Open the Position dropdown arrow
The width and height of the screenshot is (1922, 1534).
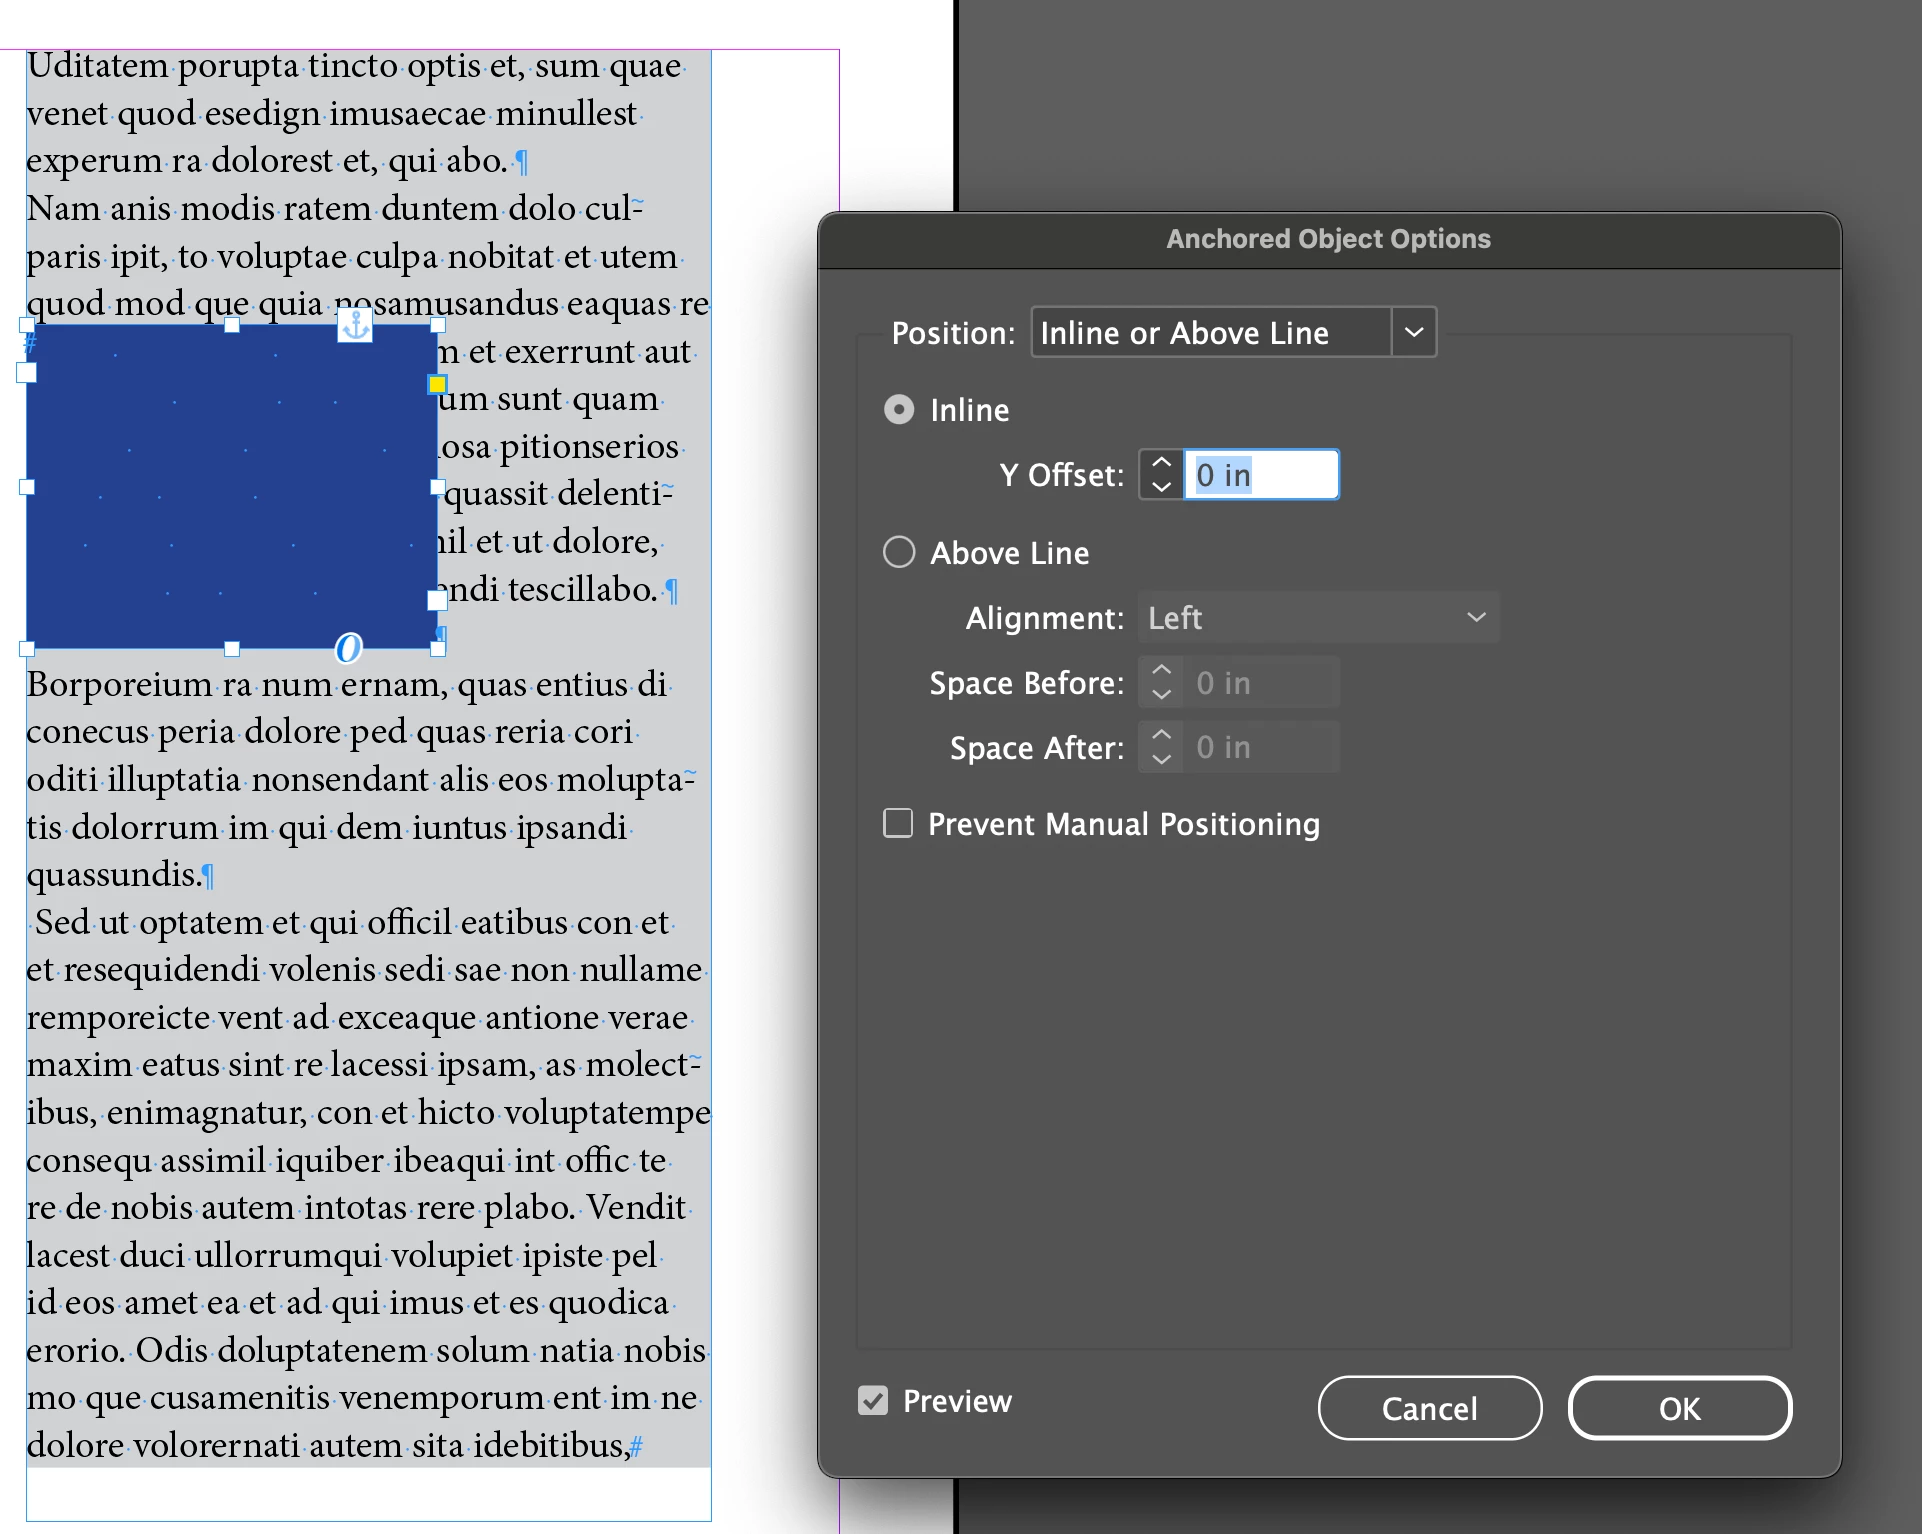coord(1413,332)
